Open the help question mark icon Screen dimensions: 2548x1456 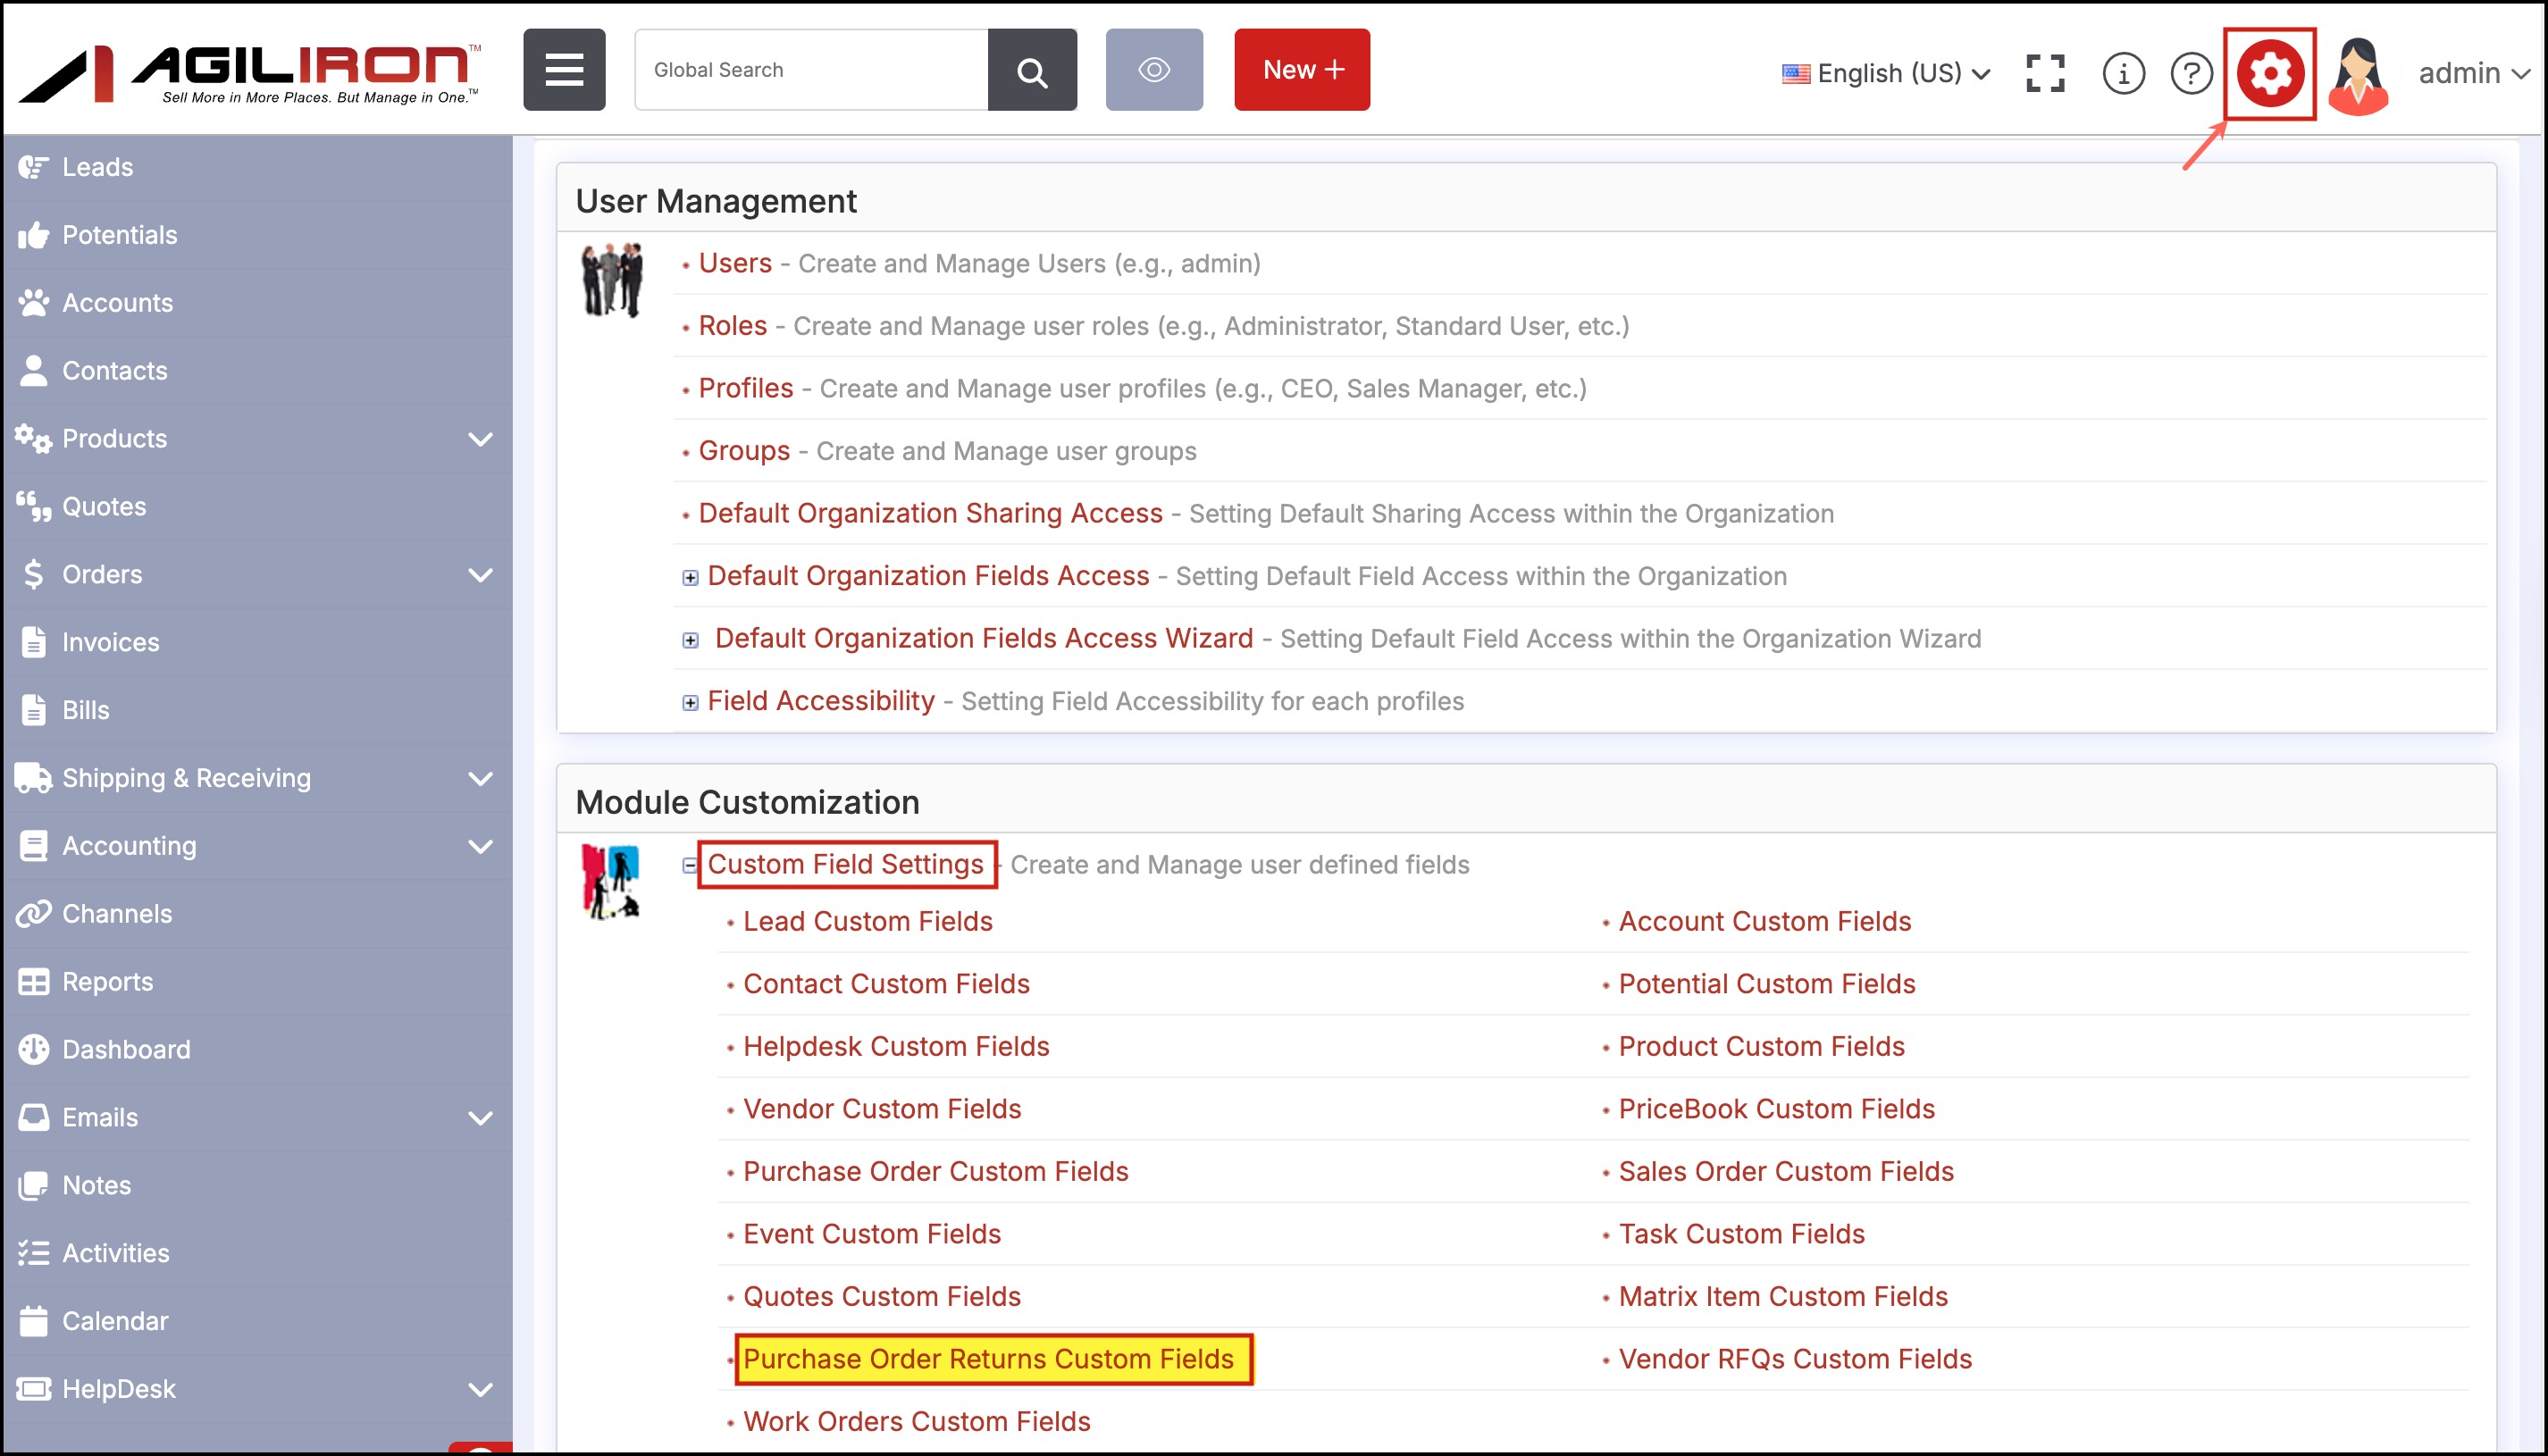coord(2191,73)
